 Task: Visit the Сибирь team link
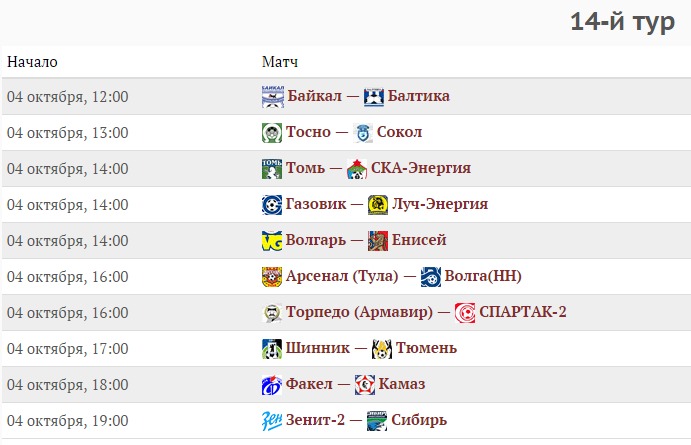coord(419,421)
